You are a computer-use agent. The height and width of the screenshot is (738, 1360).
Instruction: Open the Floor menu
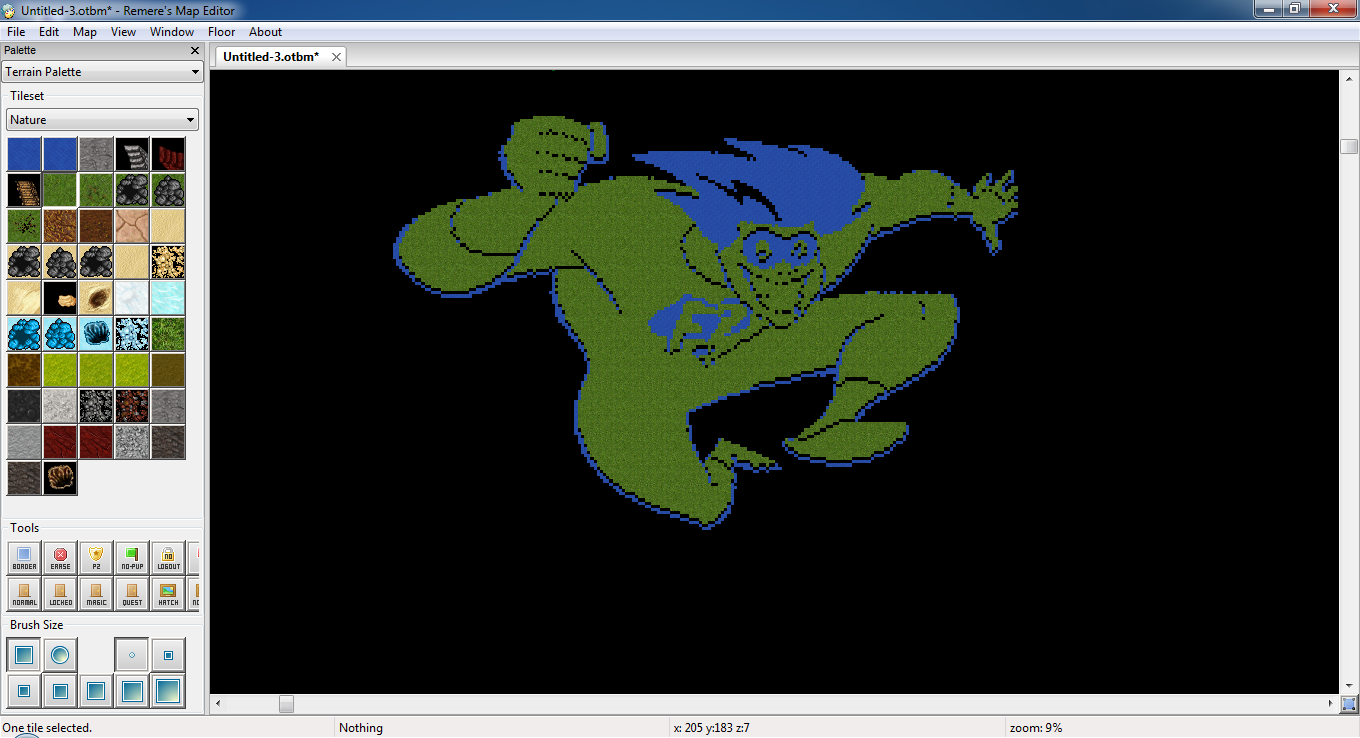pos(221,32)
